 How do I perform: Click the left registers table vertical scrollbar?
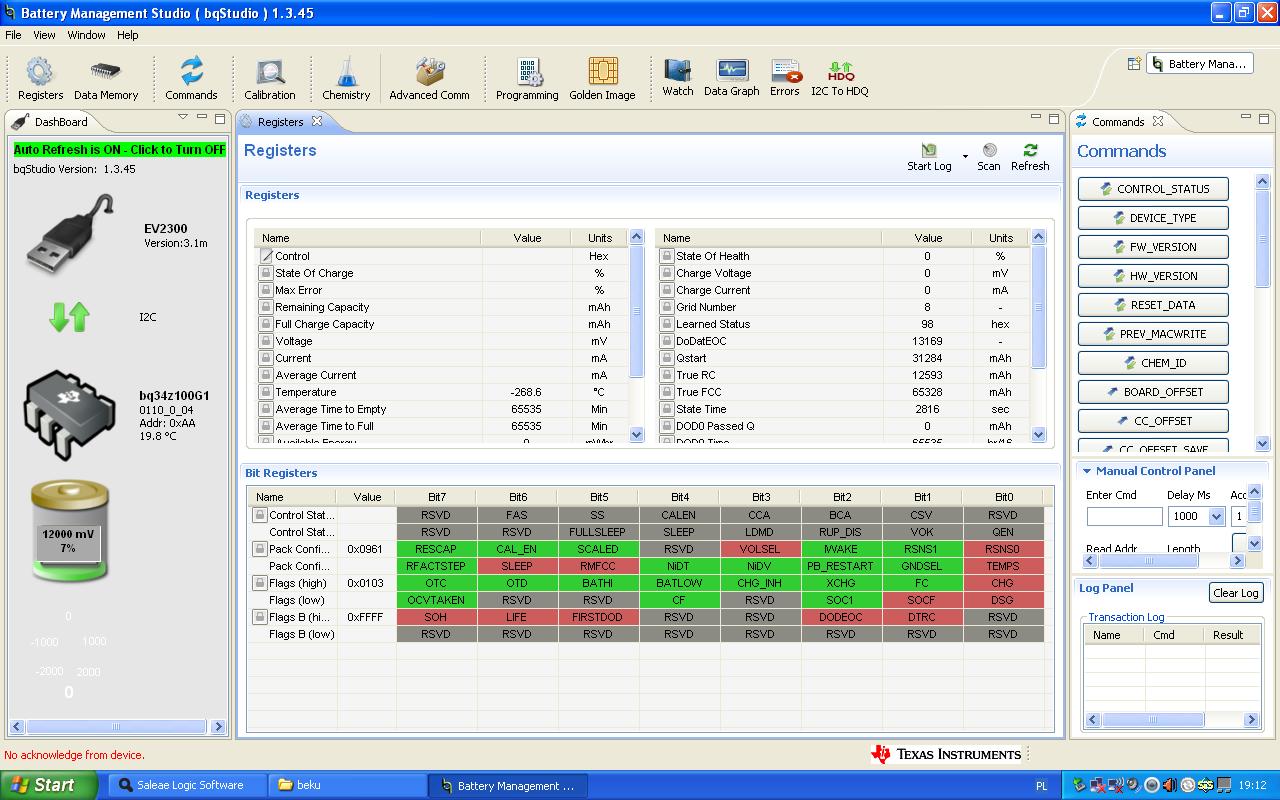click(x=637, y=336)
